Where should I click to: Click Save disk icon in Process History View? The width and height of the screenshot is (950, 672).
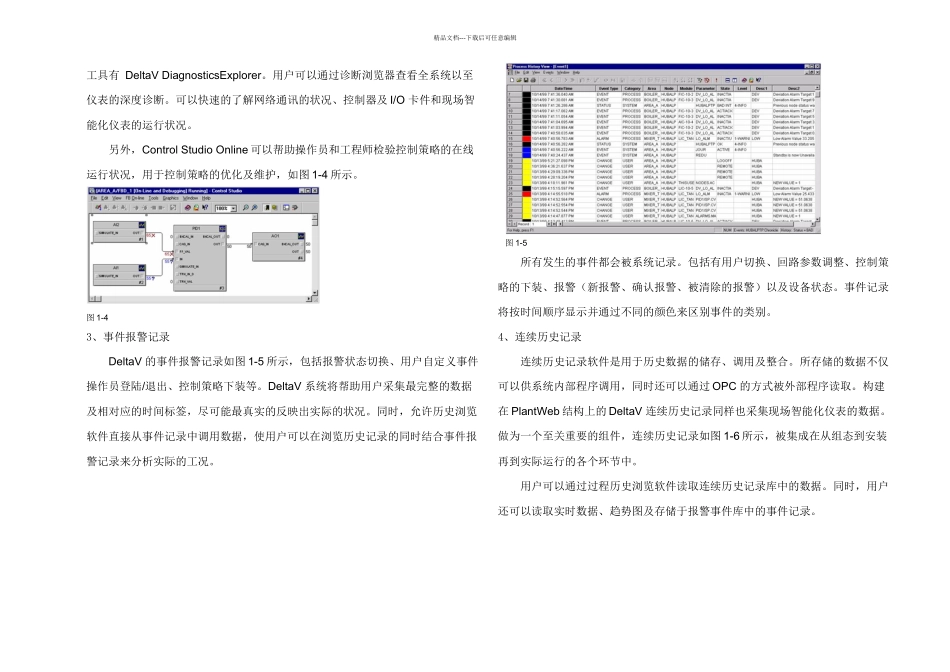tap(526, 80)
